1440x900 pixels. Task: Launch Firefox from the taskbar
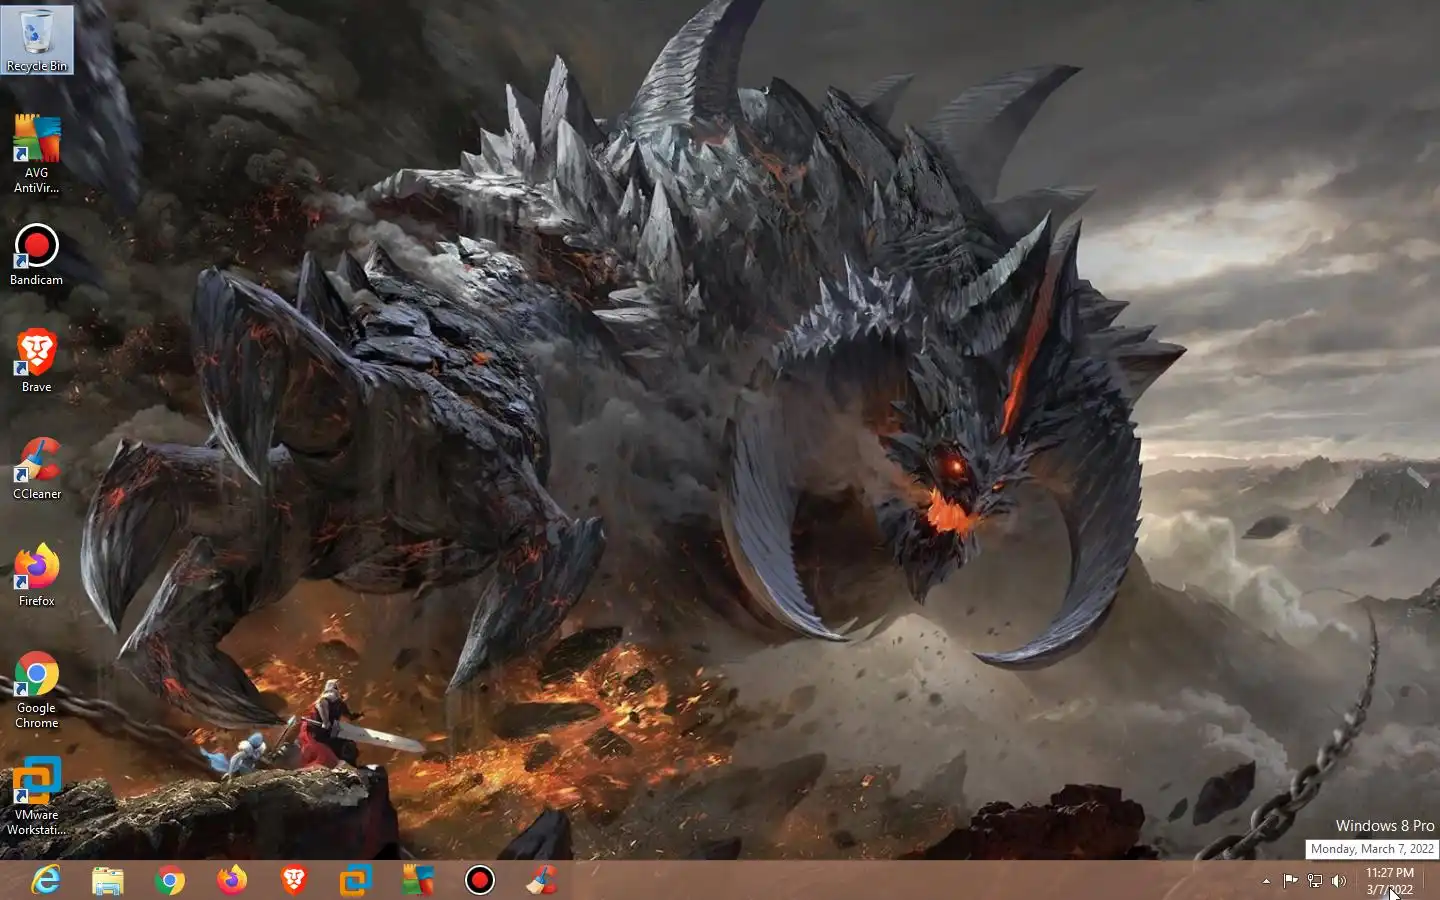pos(232,880)
